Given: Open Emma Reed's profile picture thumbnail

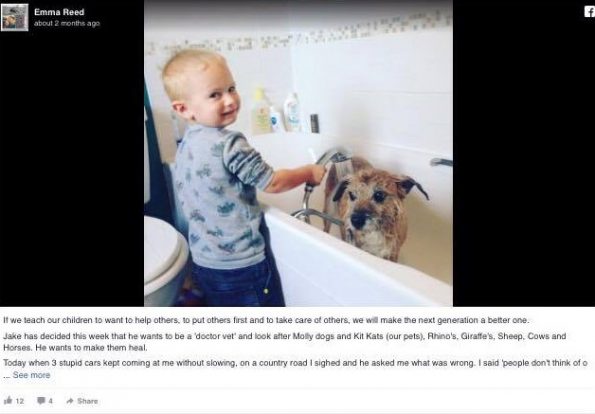Looking at the screenshot, I should point(14,17).
